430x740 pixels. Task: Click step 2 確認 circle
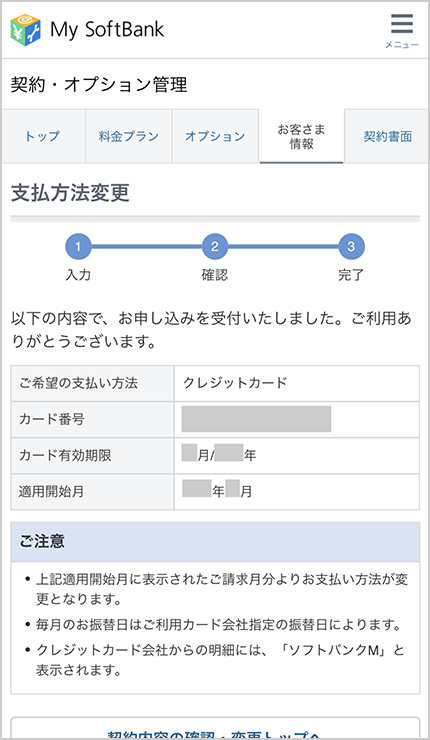pyautogui.click(x=215, y=246)
